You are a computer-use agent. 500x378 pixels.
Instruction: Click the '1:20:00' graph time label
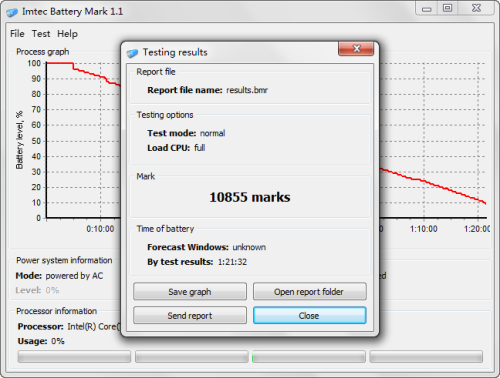click(x=477, y=229)
